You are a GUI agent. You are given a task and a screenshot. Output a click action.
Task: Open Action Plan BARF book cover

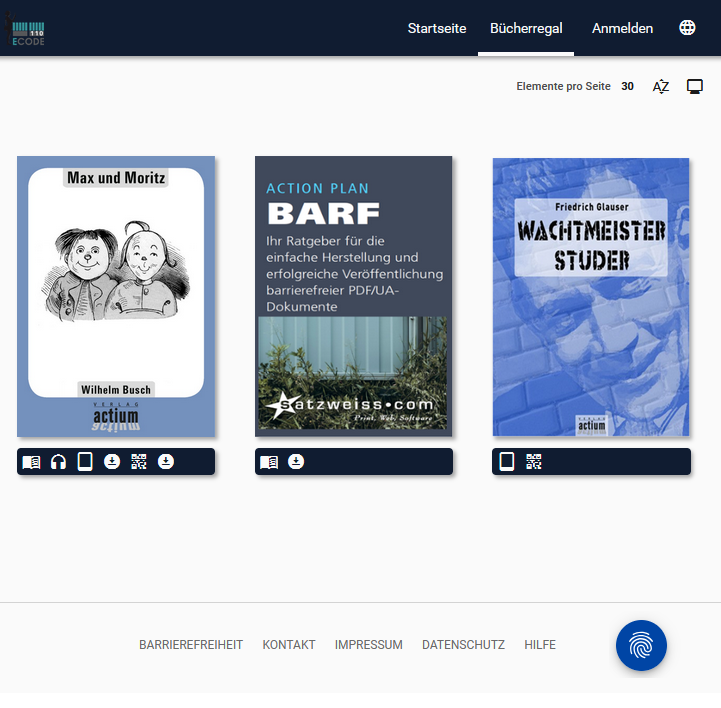[x=354, y=297]
